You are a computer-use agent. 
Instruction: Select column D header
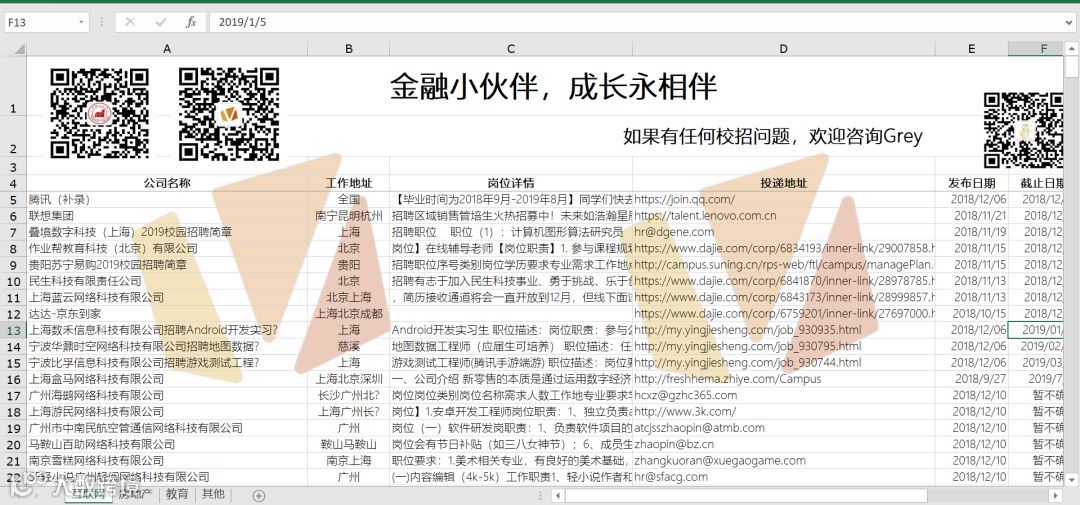(784, 49)
